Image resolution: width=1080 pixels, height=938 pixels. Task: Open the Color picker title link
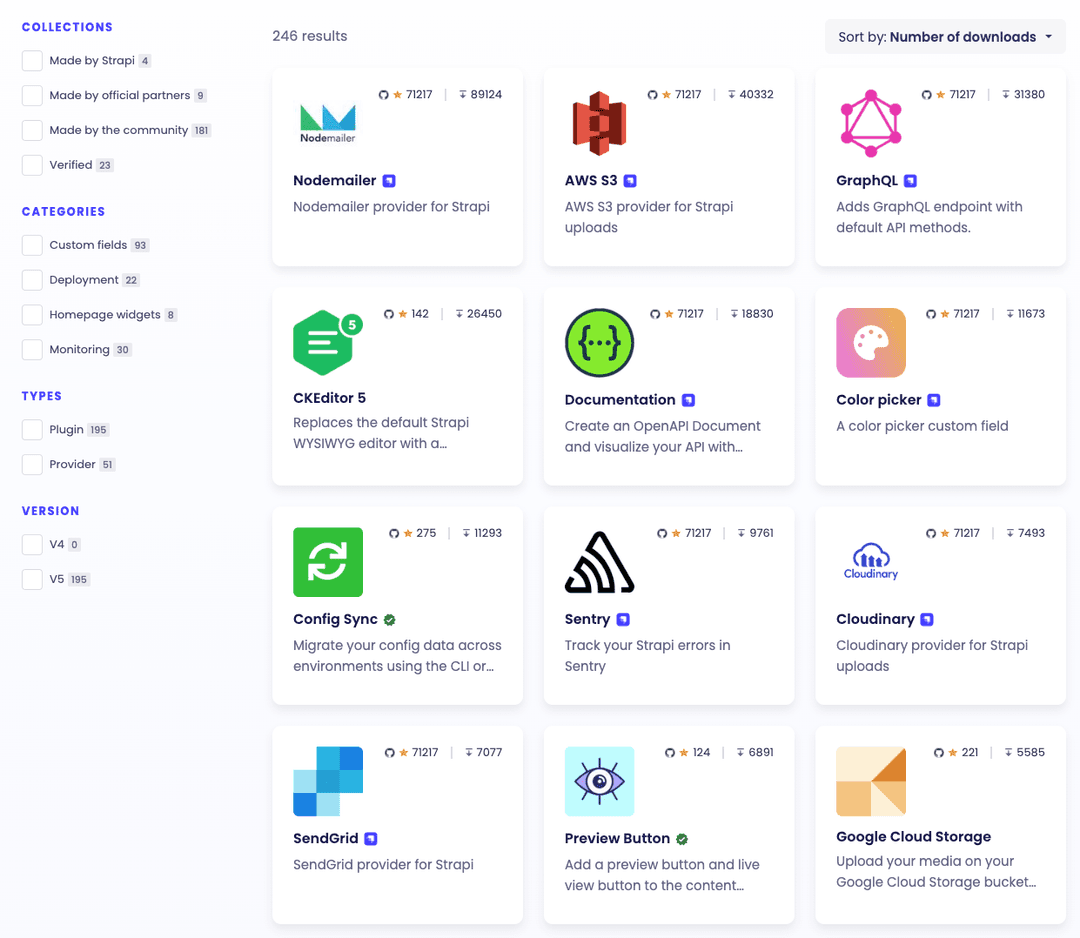pos(879,399)
